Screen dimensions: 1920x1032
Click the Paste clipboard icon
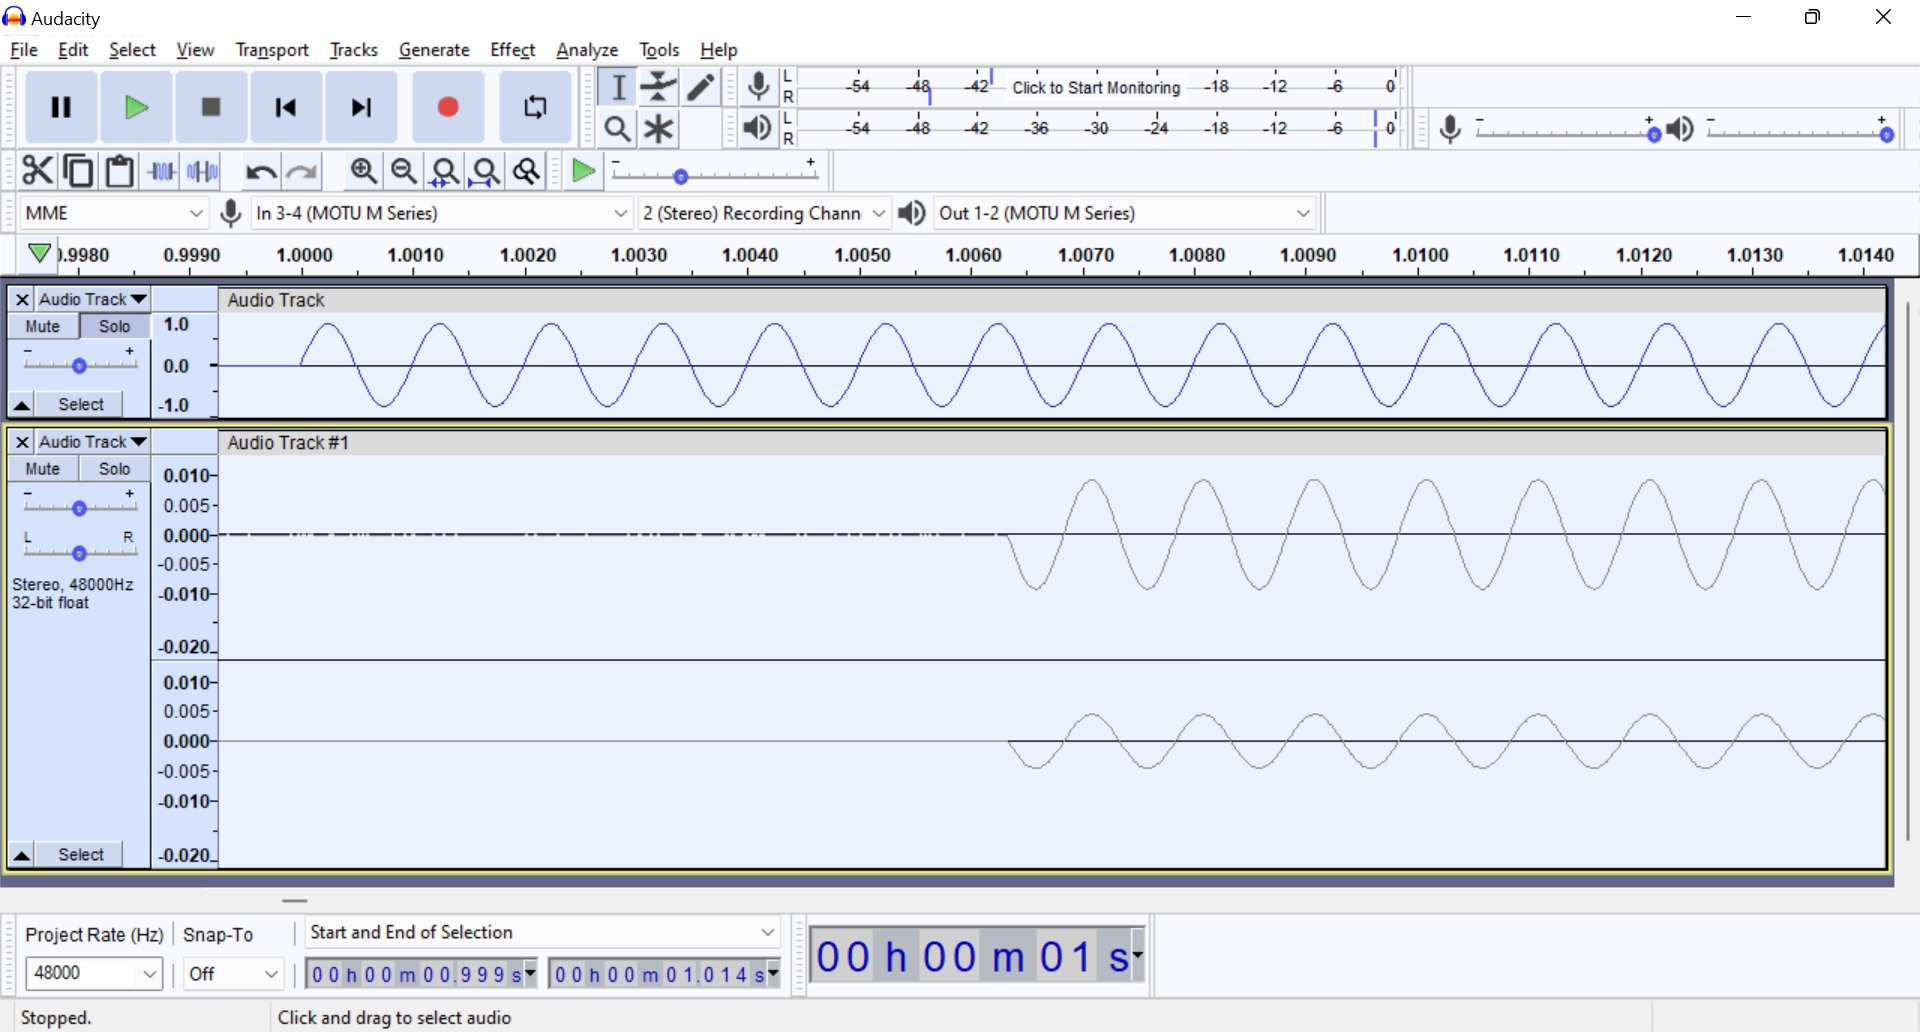(120, 171)
